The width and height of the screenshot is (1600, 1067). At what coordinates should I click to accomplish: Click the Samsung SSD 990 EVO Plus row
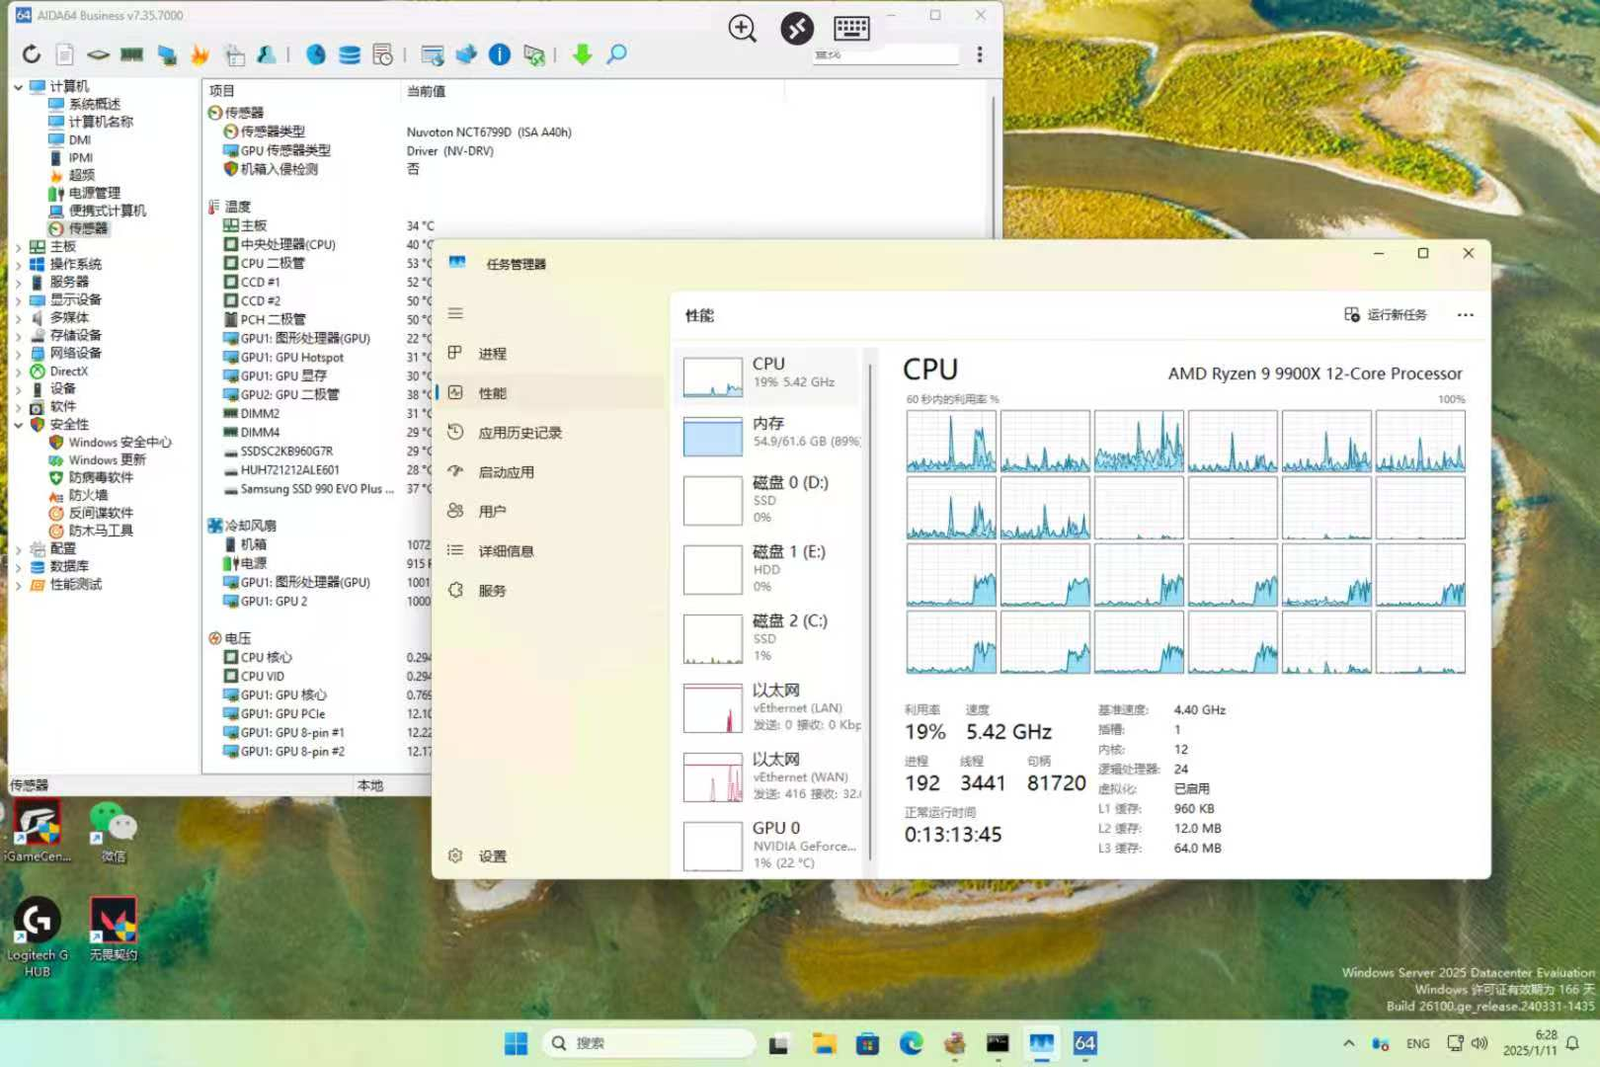coord(328,490)
